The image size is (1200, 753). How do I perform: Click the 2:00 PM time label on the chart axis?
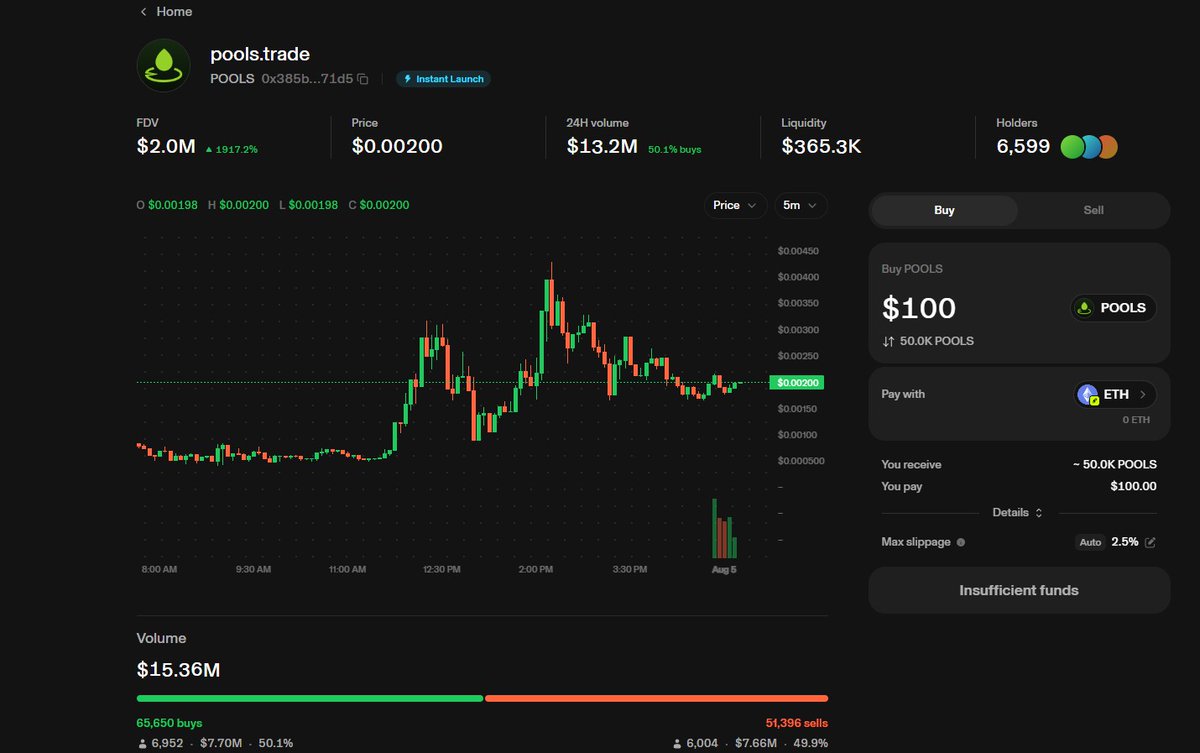click(536, 569)
